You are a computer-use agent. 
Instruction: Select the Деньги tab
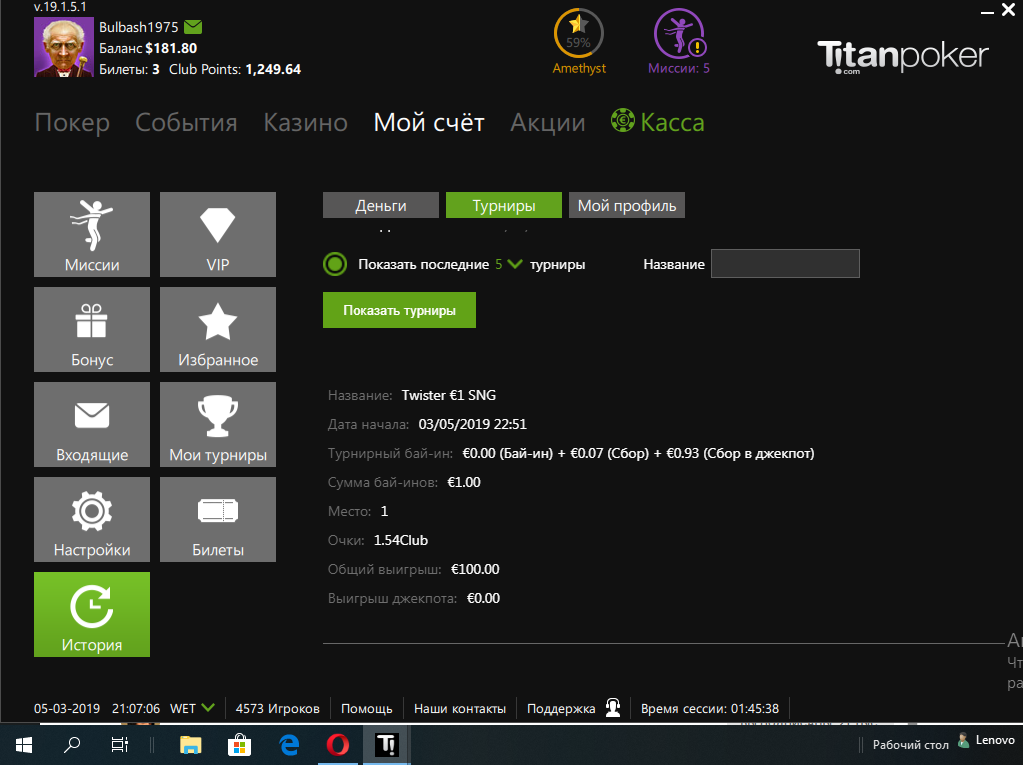coord(381,205)
